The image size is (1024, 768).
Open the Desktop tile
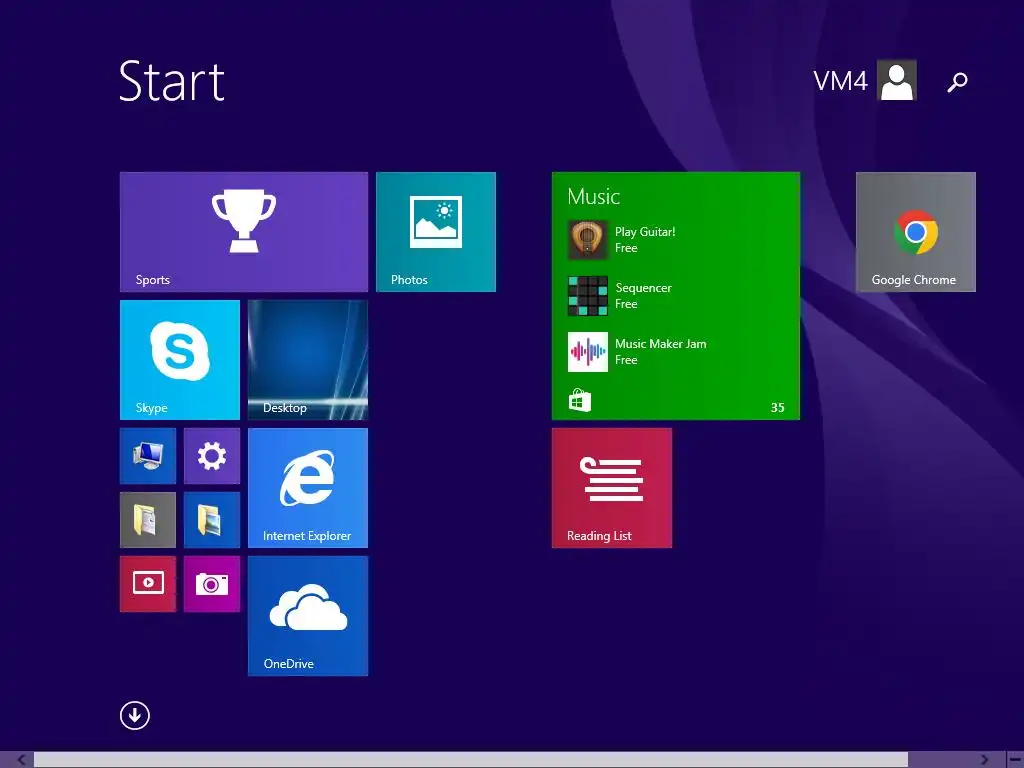(x=308, y=360)
